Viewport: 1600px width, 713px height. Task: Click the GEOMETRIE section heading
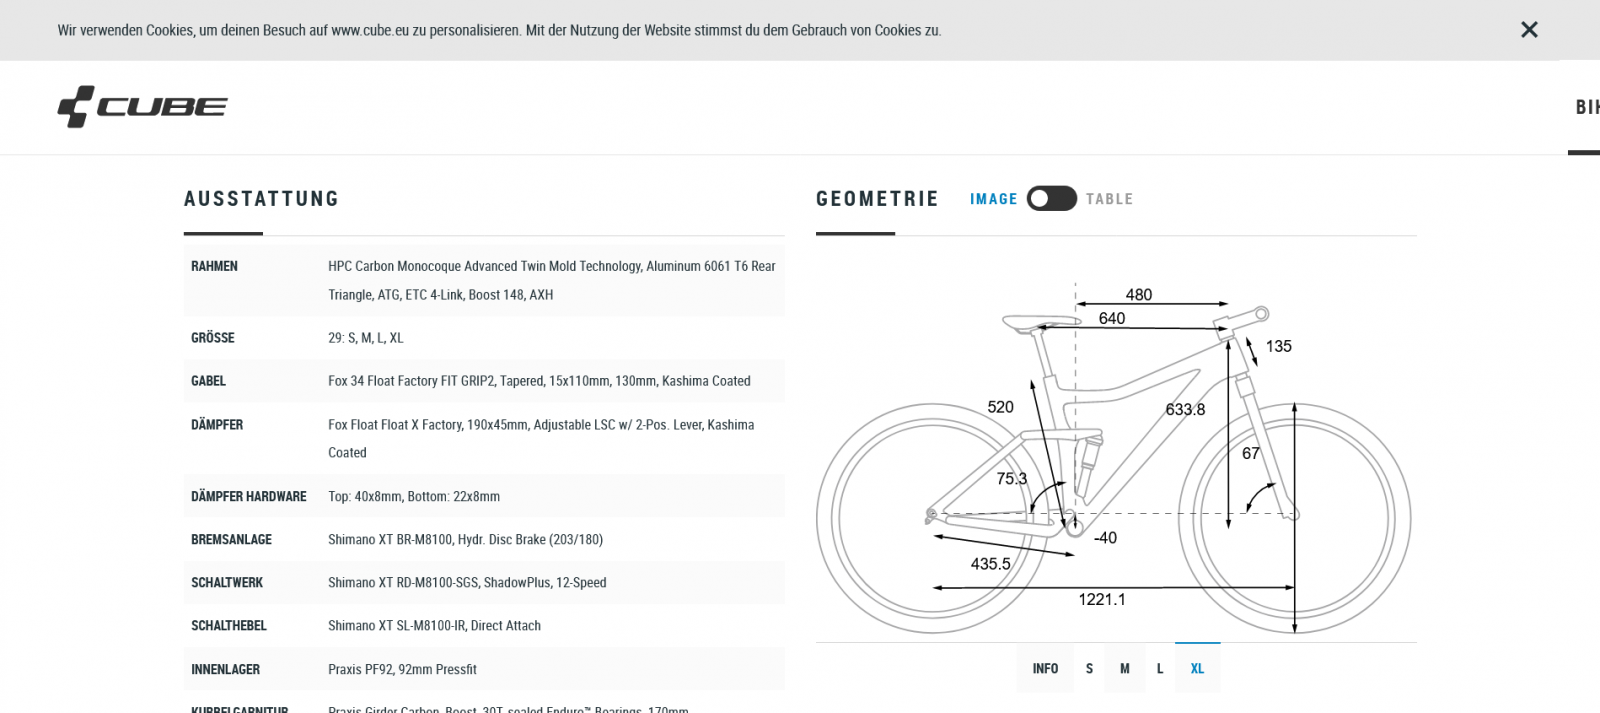877,199
